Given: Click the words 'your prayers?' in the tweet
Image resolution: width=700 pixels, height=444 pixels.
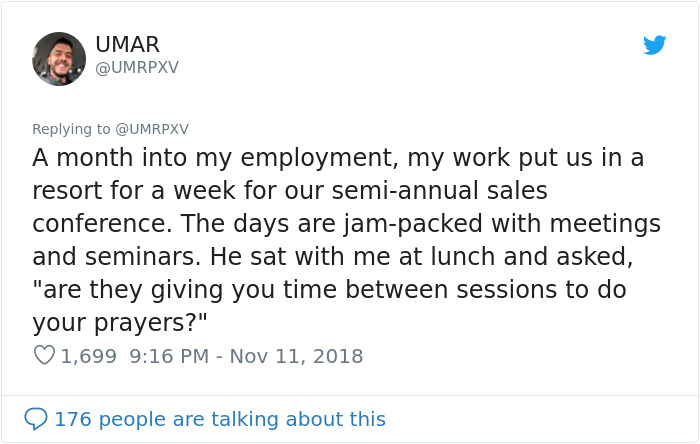Looking at the screenshot, I should [113, 322].
